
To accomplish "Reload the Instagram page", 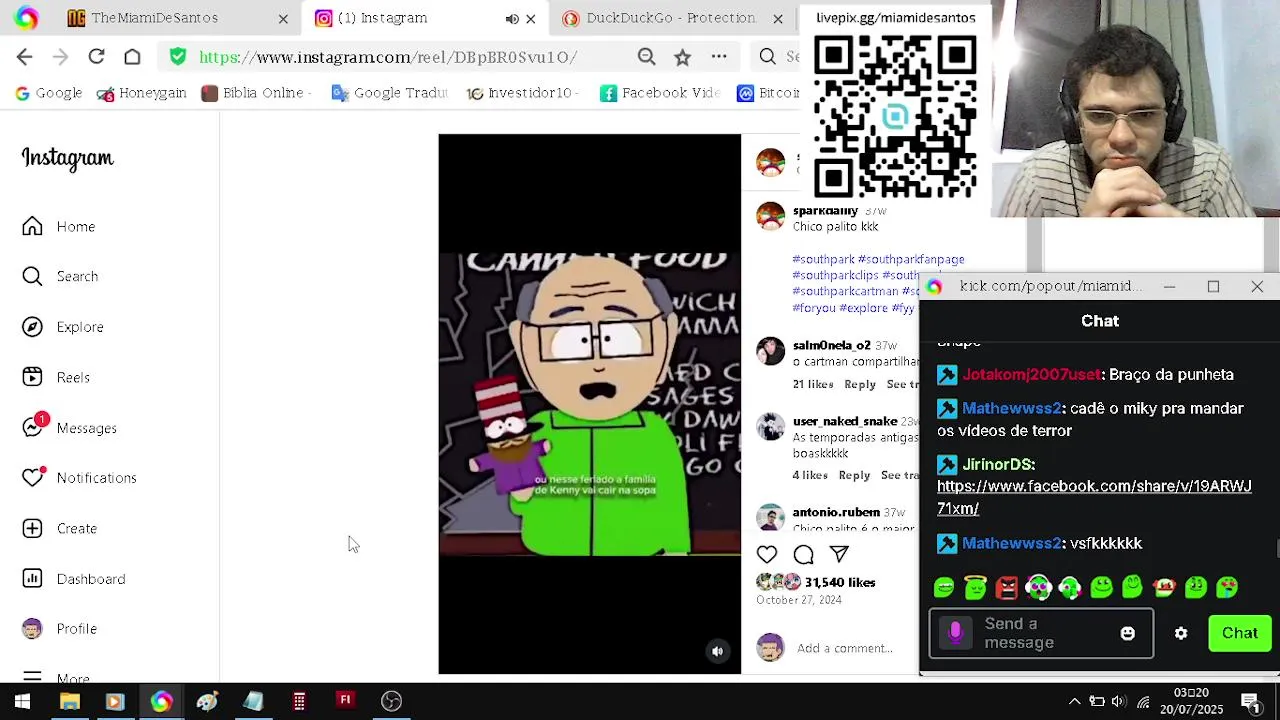I will pos(96,57).
